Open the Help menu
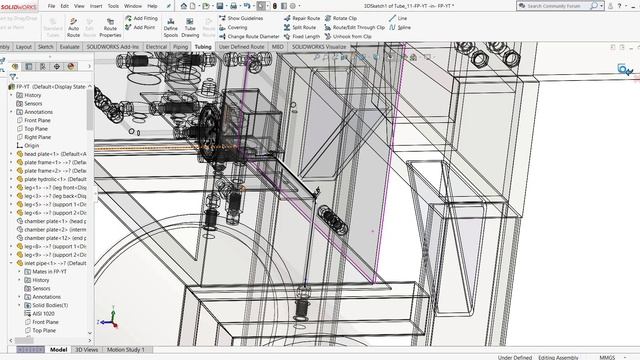 point(152,6)
